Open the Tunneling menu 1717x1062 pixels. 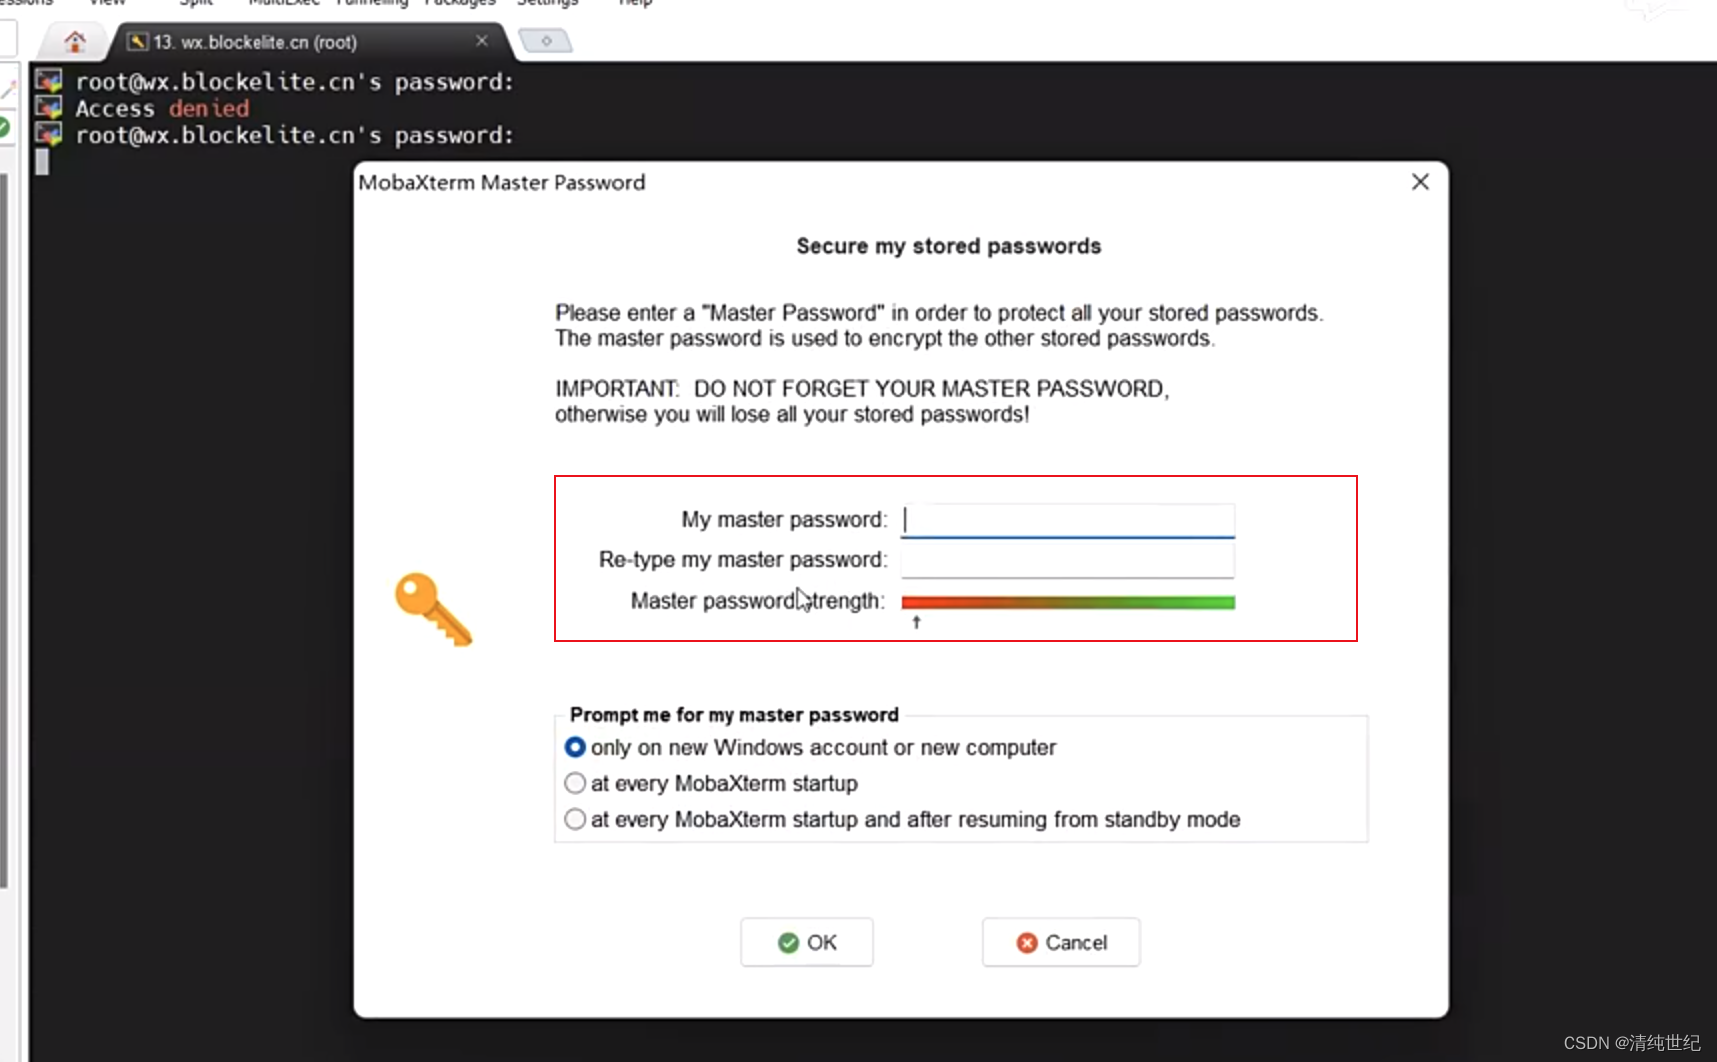tap(371, 4)
